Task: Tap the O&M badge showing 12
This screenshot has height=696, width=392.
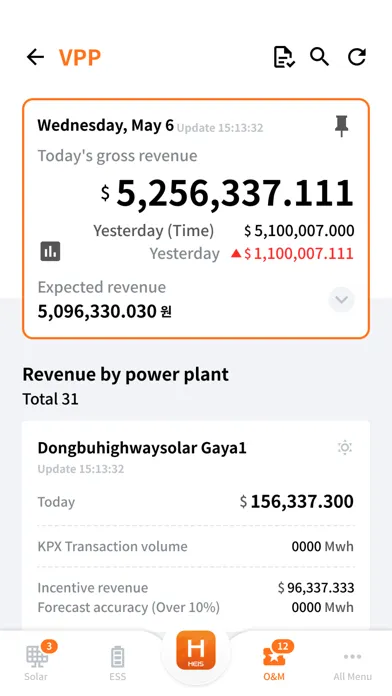Action: (283, 646)
